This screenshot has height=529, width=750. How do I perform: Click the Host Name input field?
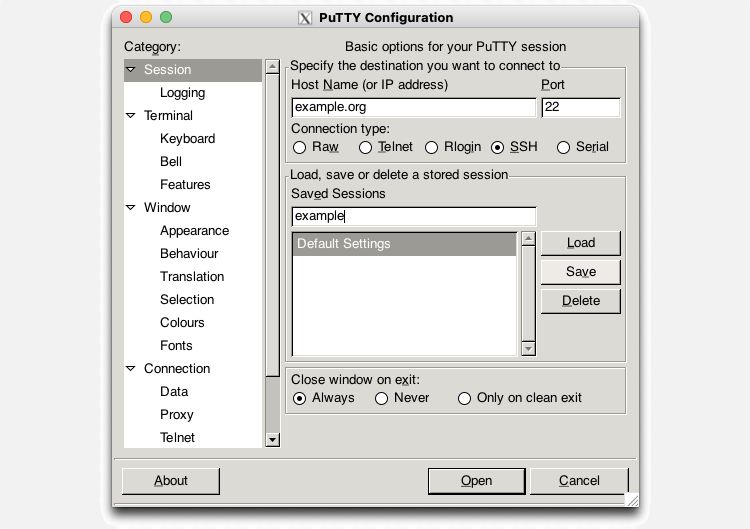tap(413, 107)
